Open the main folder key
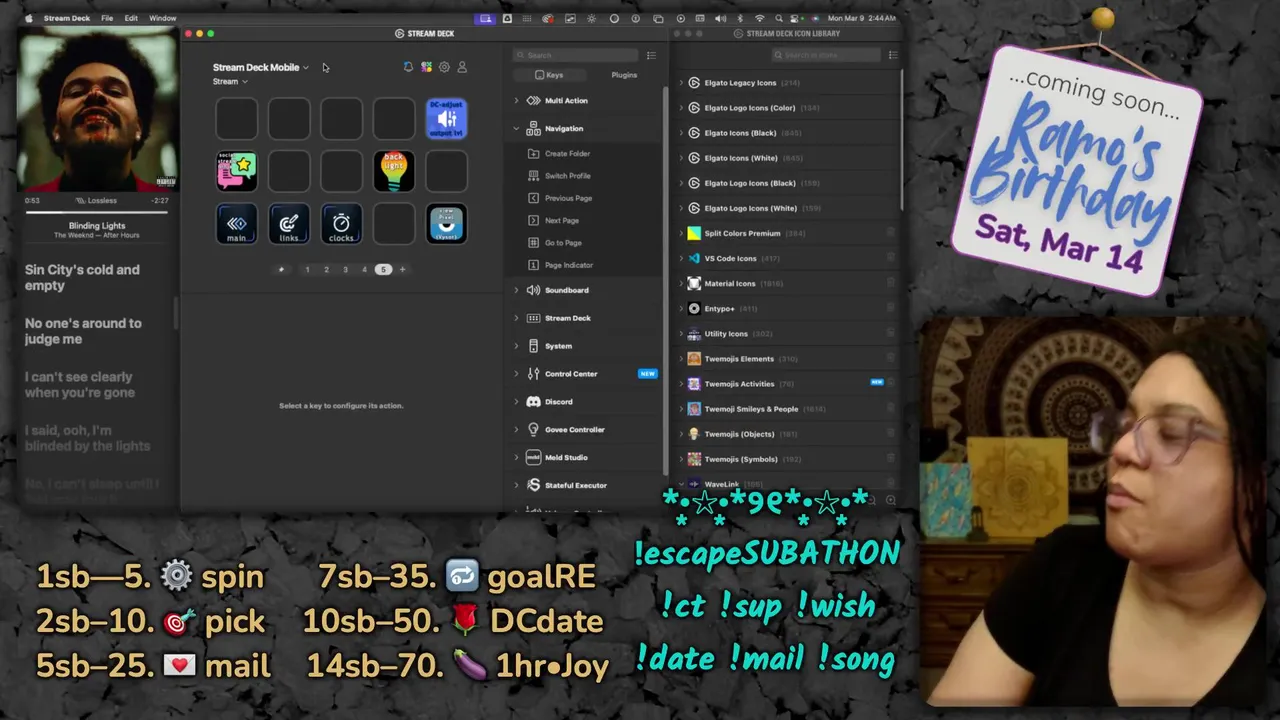 [x=237, y=224]
